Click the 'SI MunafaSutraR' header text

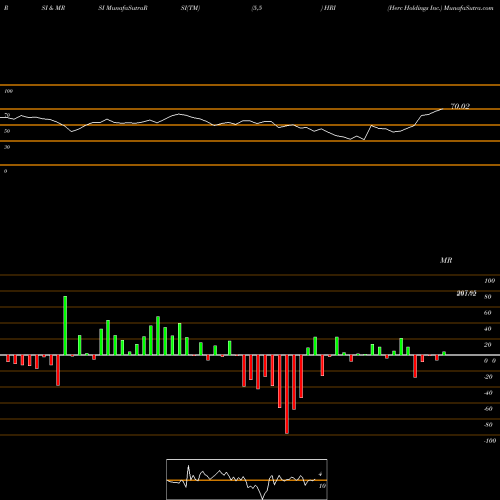tap(123, 8)
